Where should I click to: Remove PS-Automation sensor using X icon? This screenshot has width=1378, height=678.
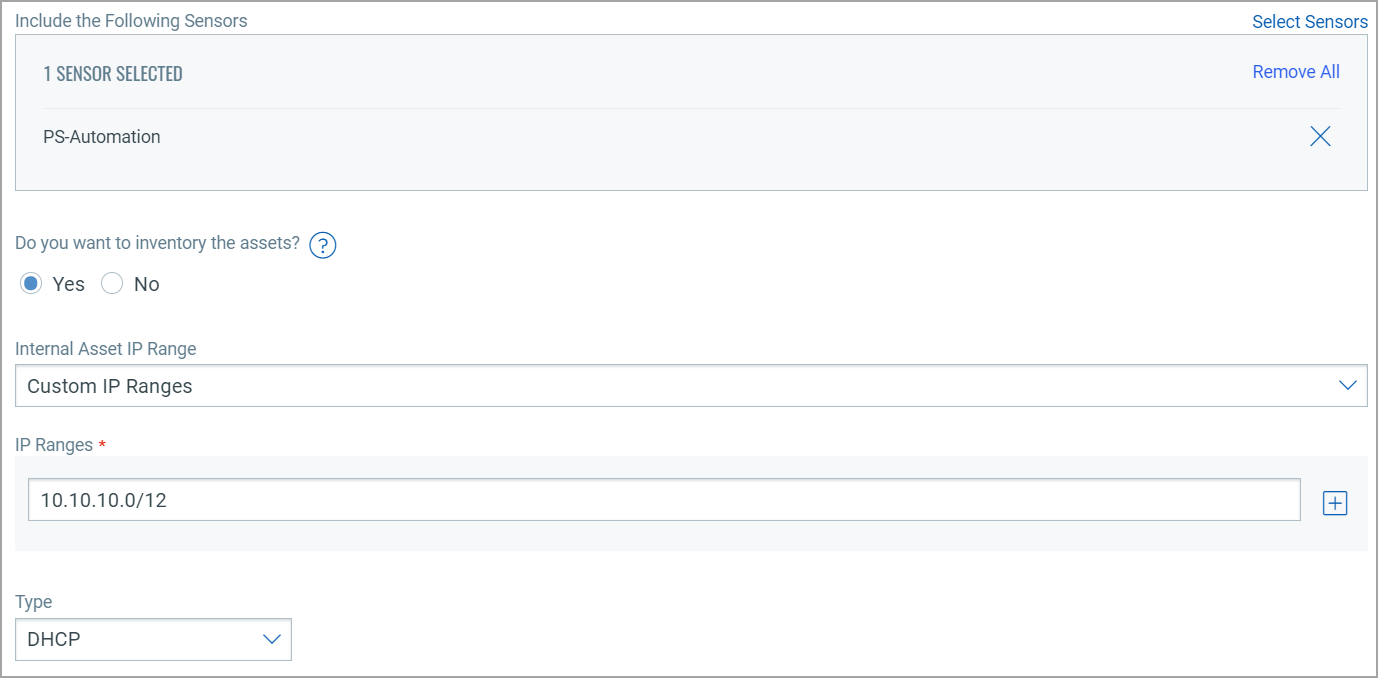1320,136
